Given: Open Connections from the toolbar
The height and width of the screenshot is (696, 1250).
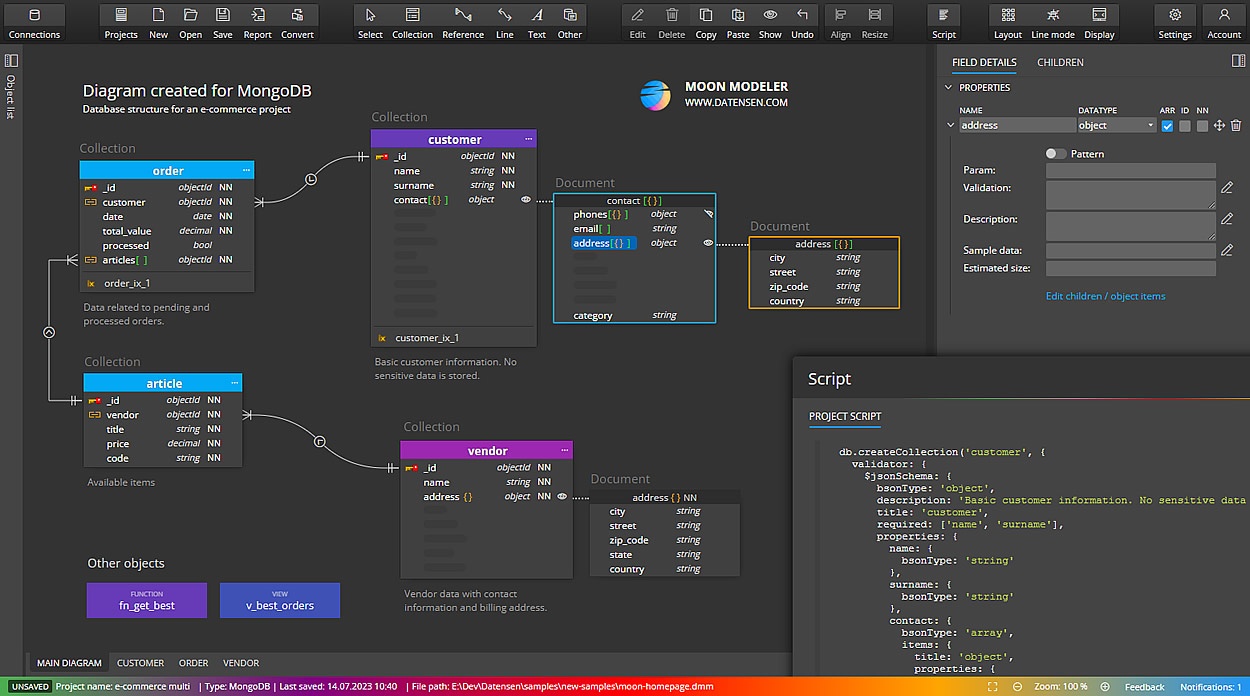Looking at the screenshot, I should (34, 22).
